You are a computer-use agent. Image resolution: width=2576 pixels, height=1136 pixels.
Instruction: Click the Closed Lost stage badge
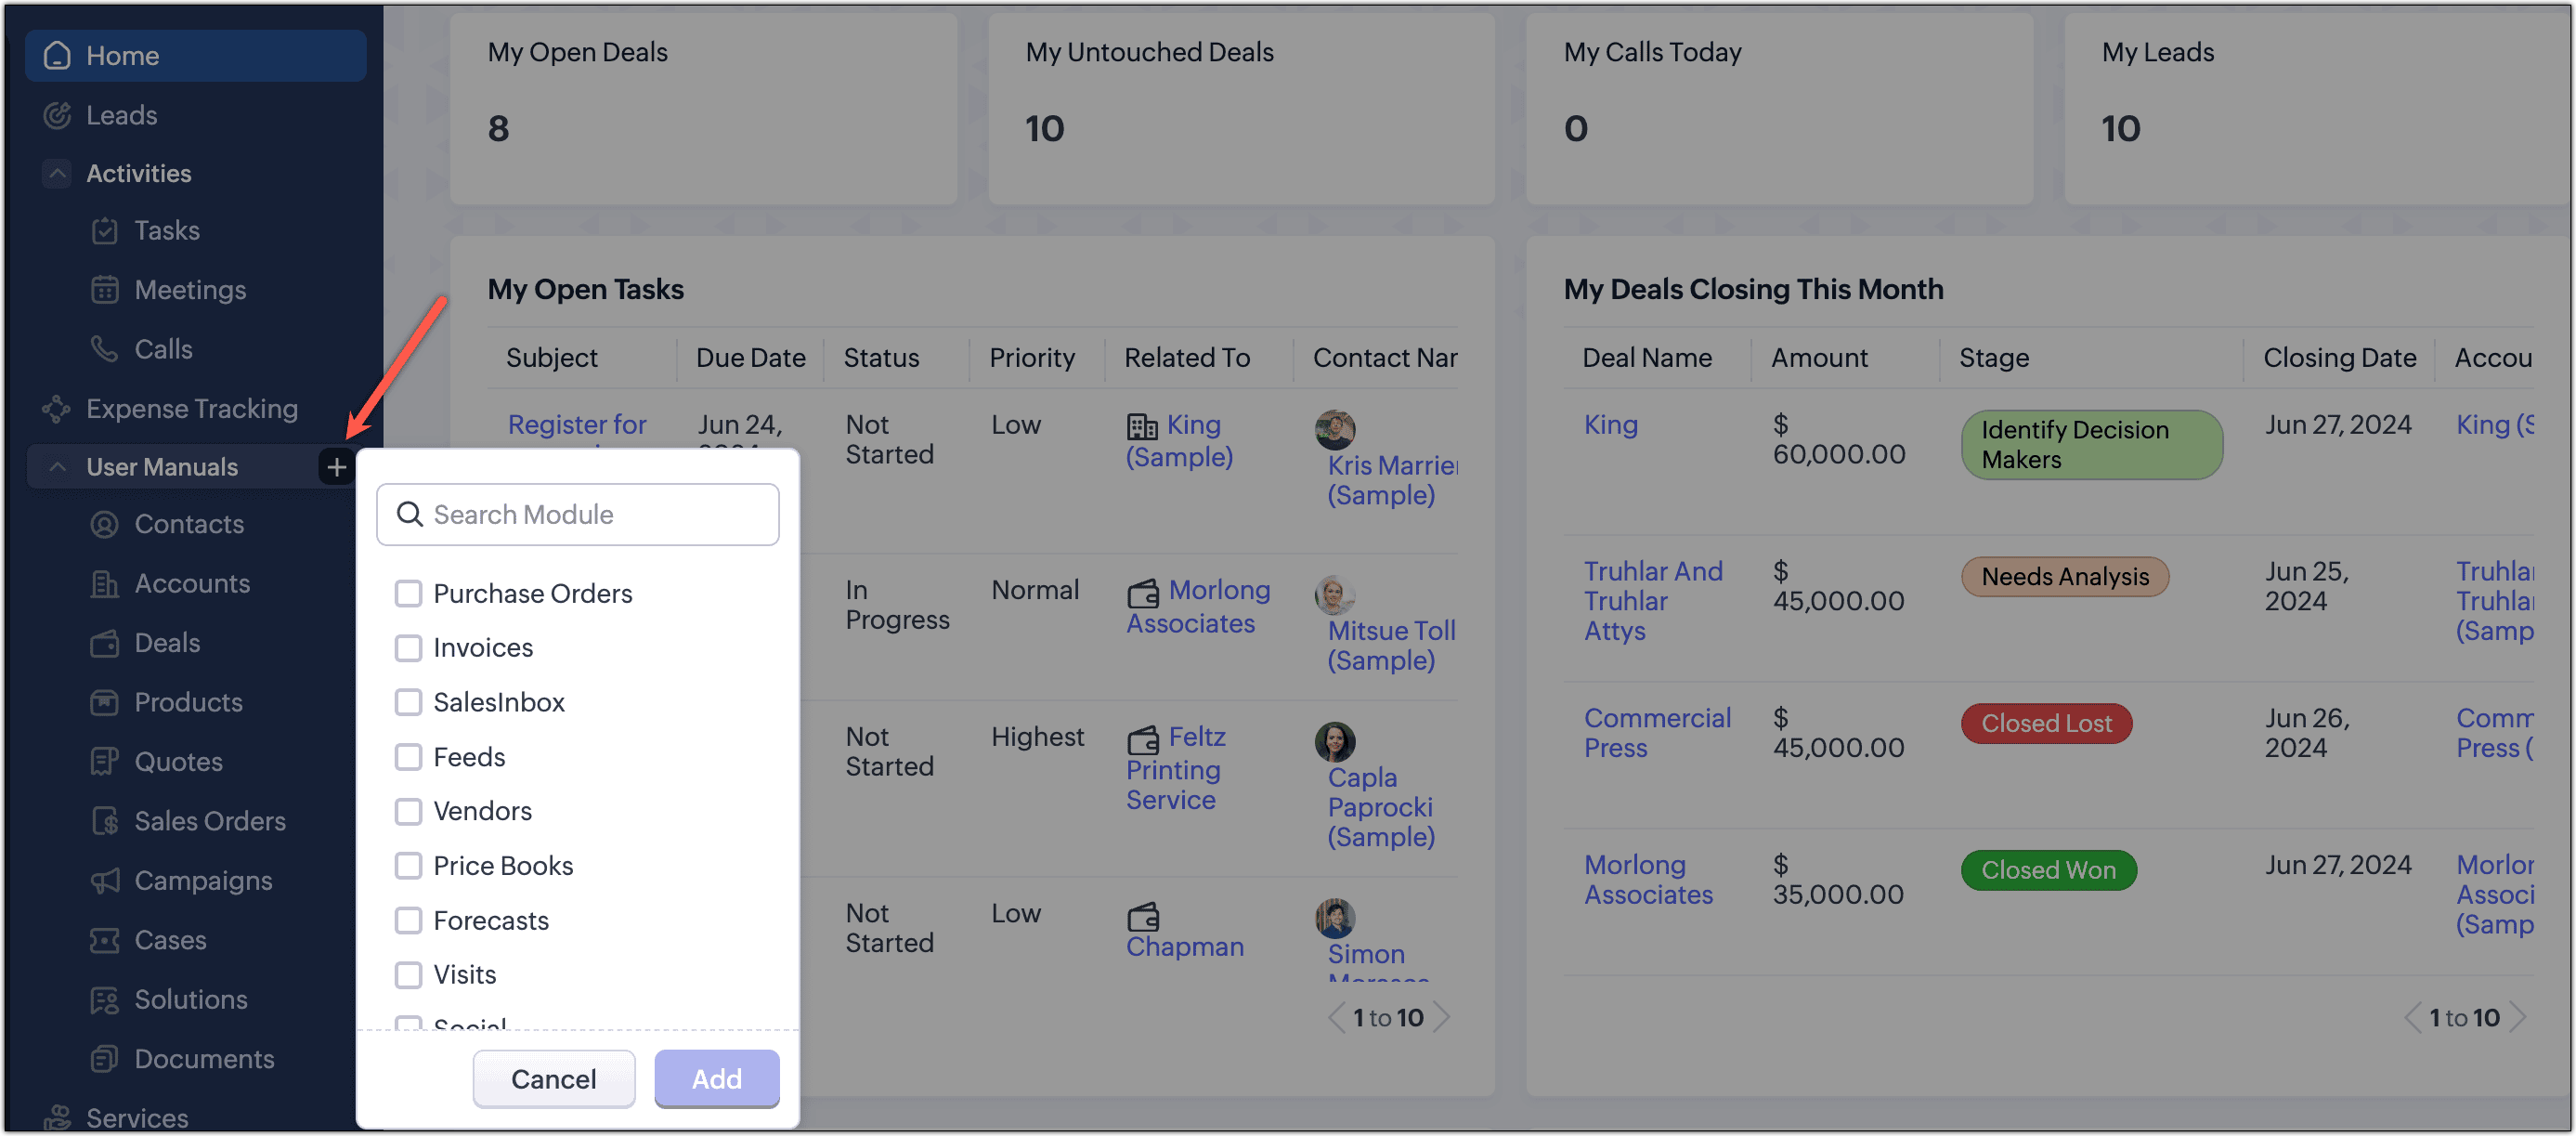tap(2045, 723)
